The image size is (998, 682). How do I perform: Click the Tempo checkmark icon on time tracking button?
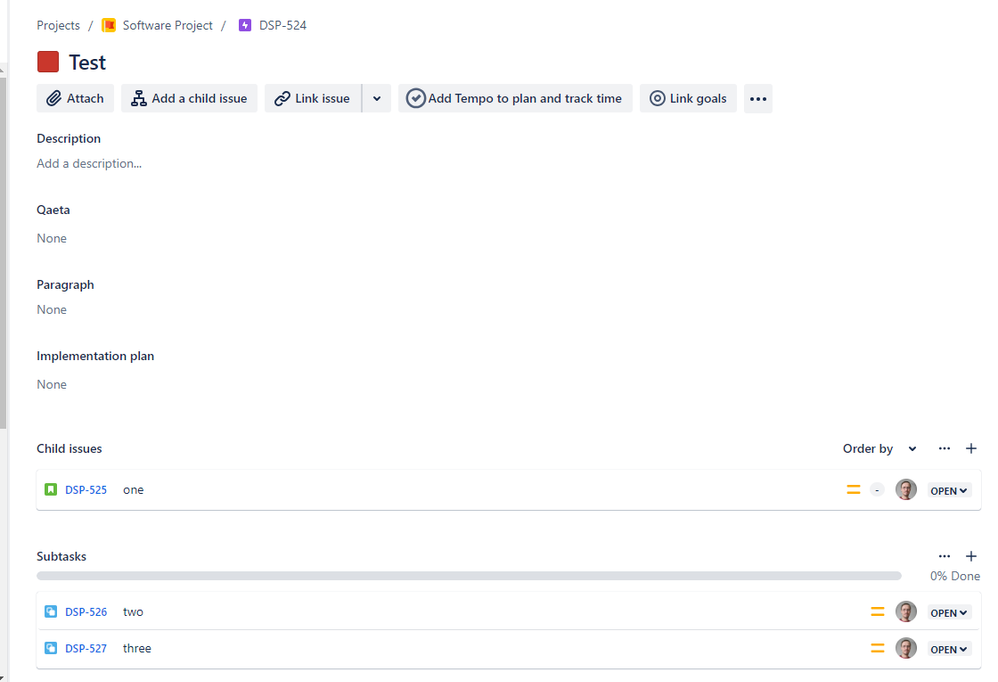click(415, 98)
